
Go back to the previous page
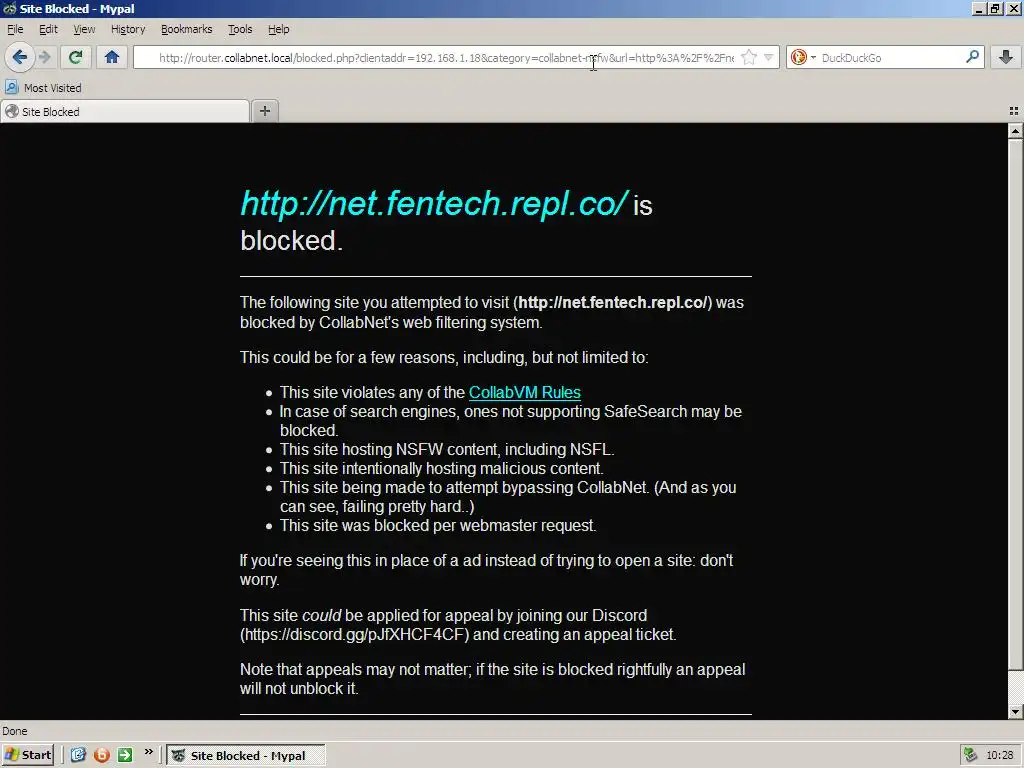click(x=20, y=57)
